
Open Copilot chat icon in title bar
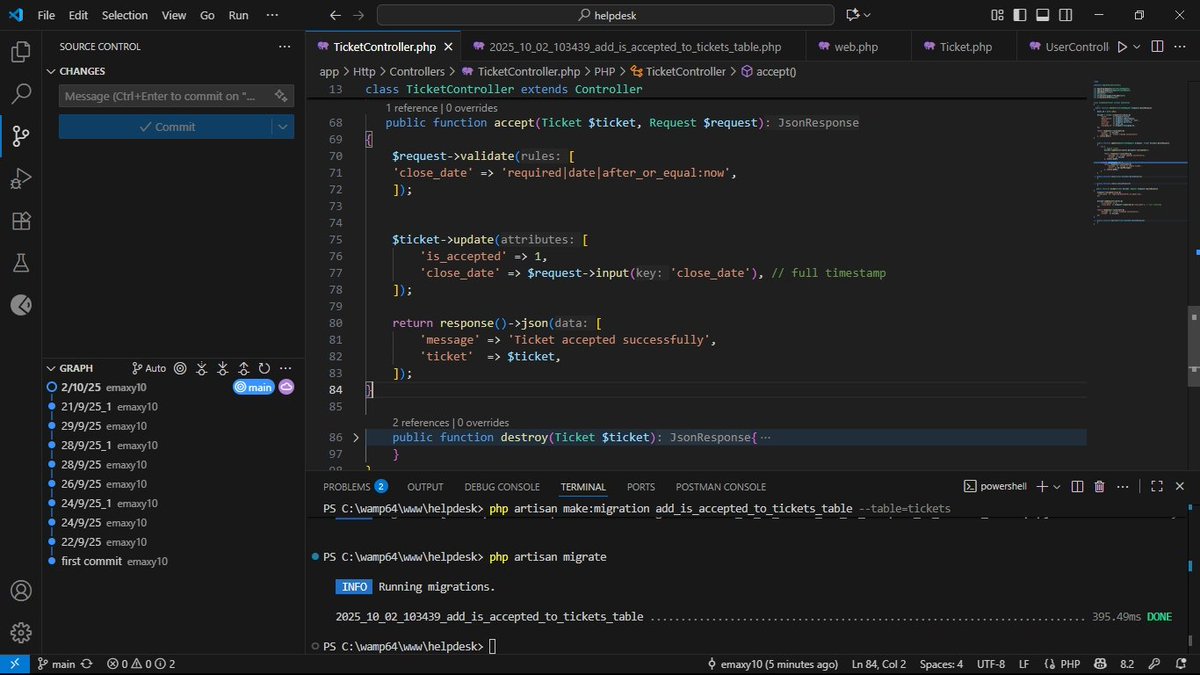click(x=853, y=15)
